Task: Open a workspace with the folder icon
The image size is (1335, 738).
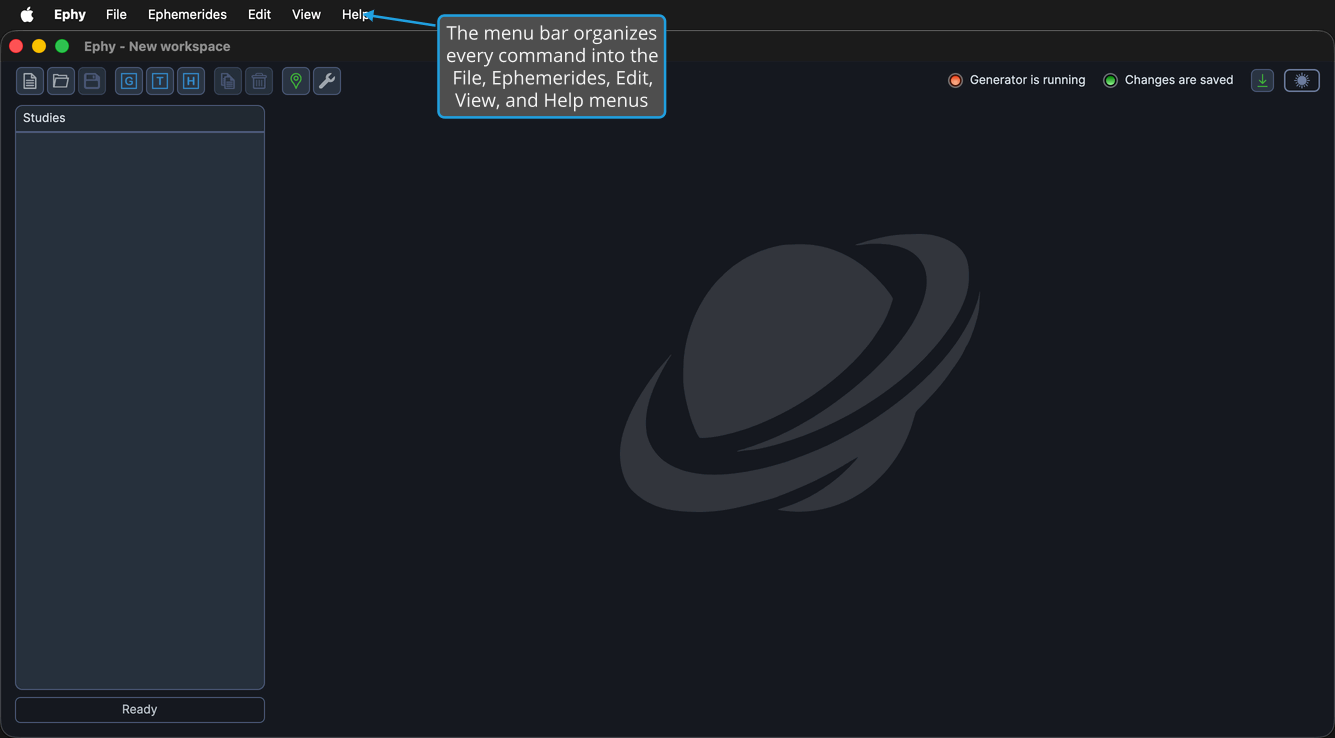Action: coord(61,81)
